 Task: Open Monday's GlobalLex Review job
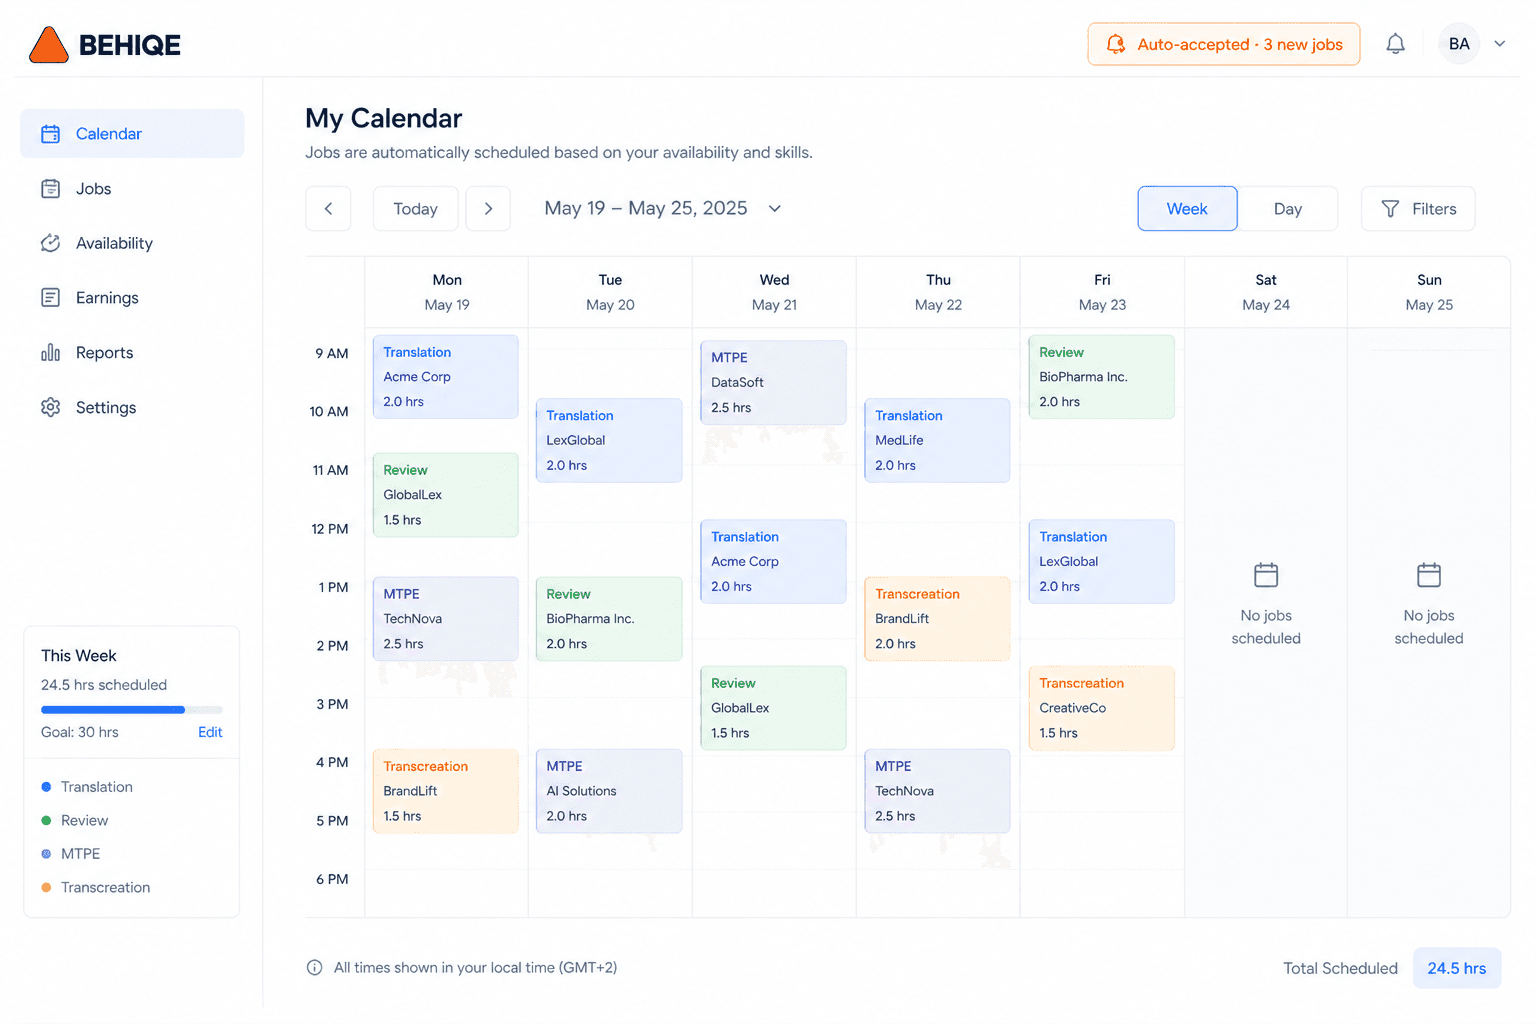[446, 495]
